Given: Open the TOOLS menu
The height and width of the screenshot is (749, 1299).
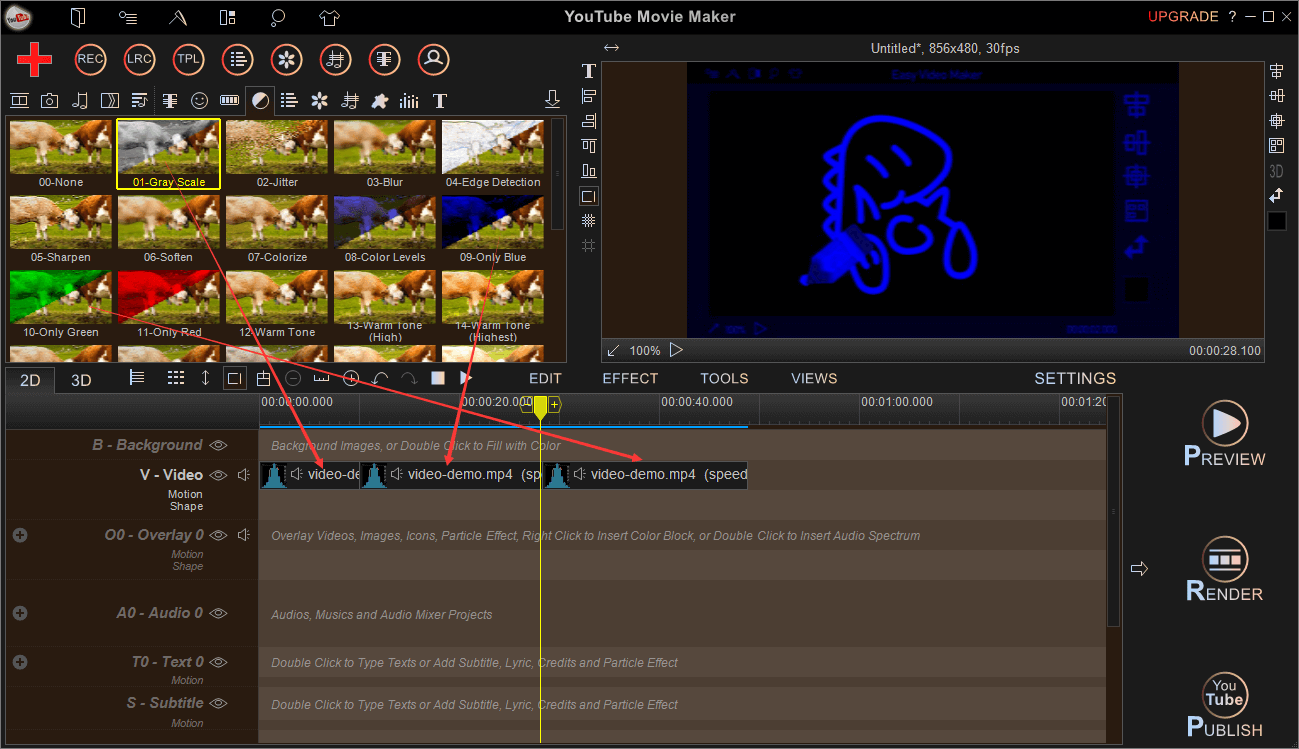Looking at the screenshot, I should 724,378.
